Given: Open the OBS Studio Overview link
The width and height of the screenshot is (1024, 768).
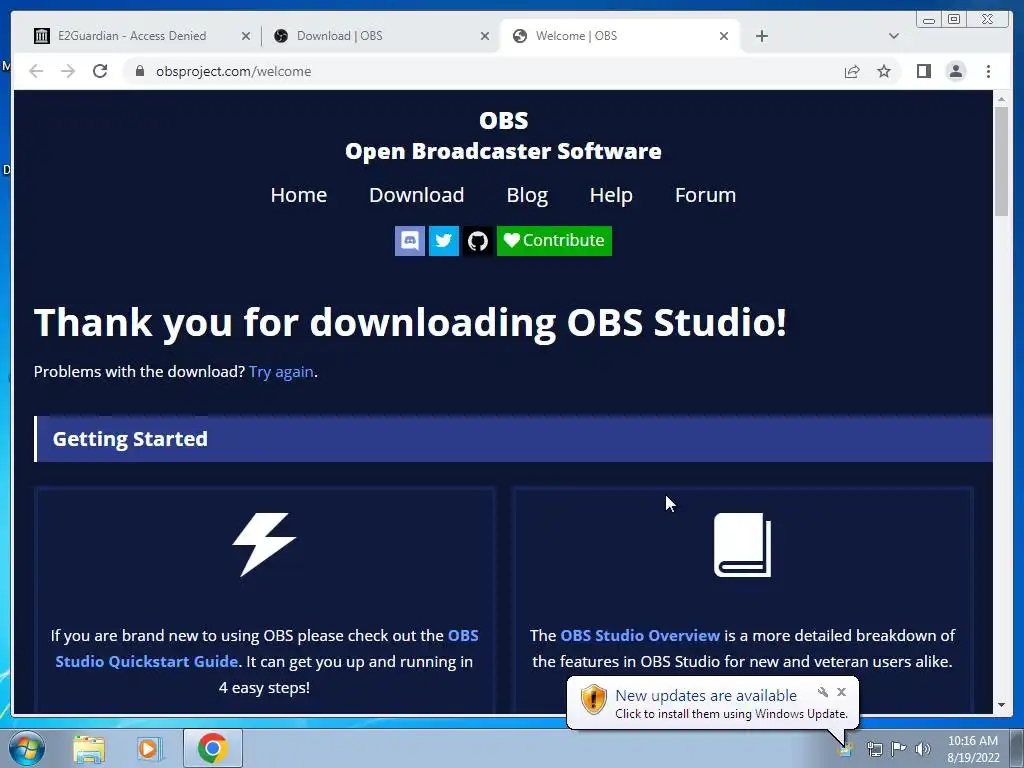Looking at the screenshot, I should point(640,635).
